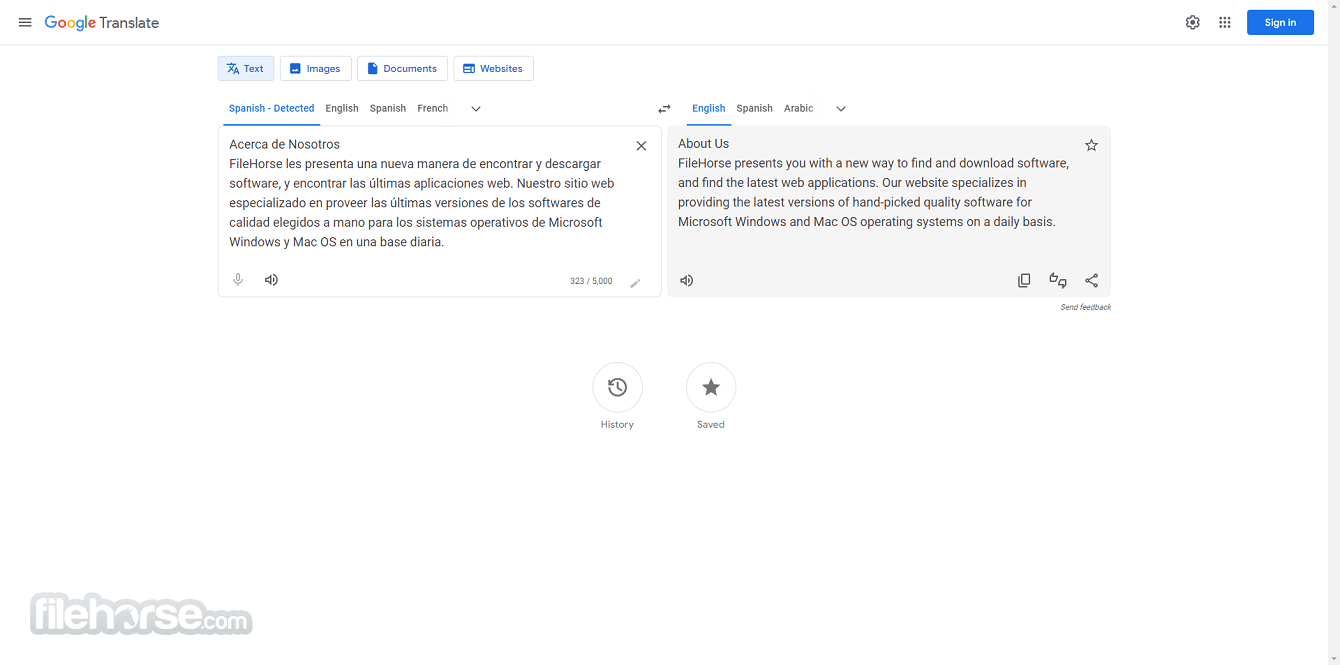The image size is (1340, 665).
Task: Save translation with star icon
Action: pos(1091,145)
